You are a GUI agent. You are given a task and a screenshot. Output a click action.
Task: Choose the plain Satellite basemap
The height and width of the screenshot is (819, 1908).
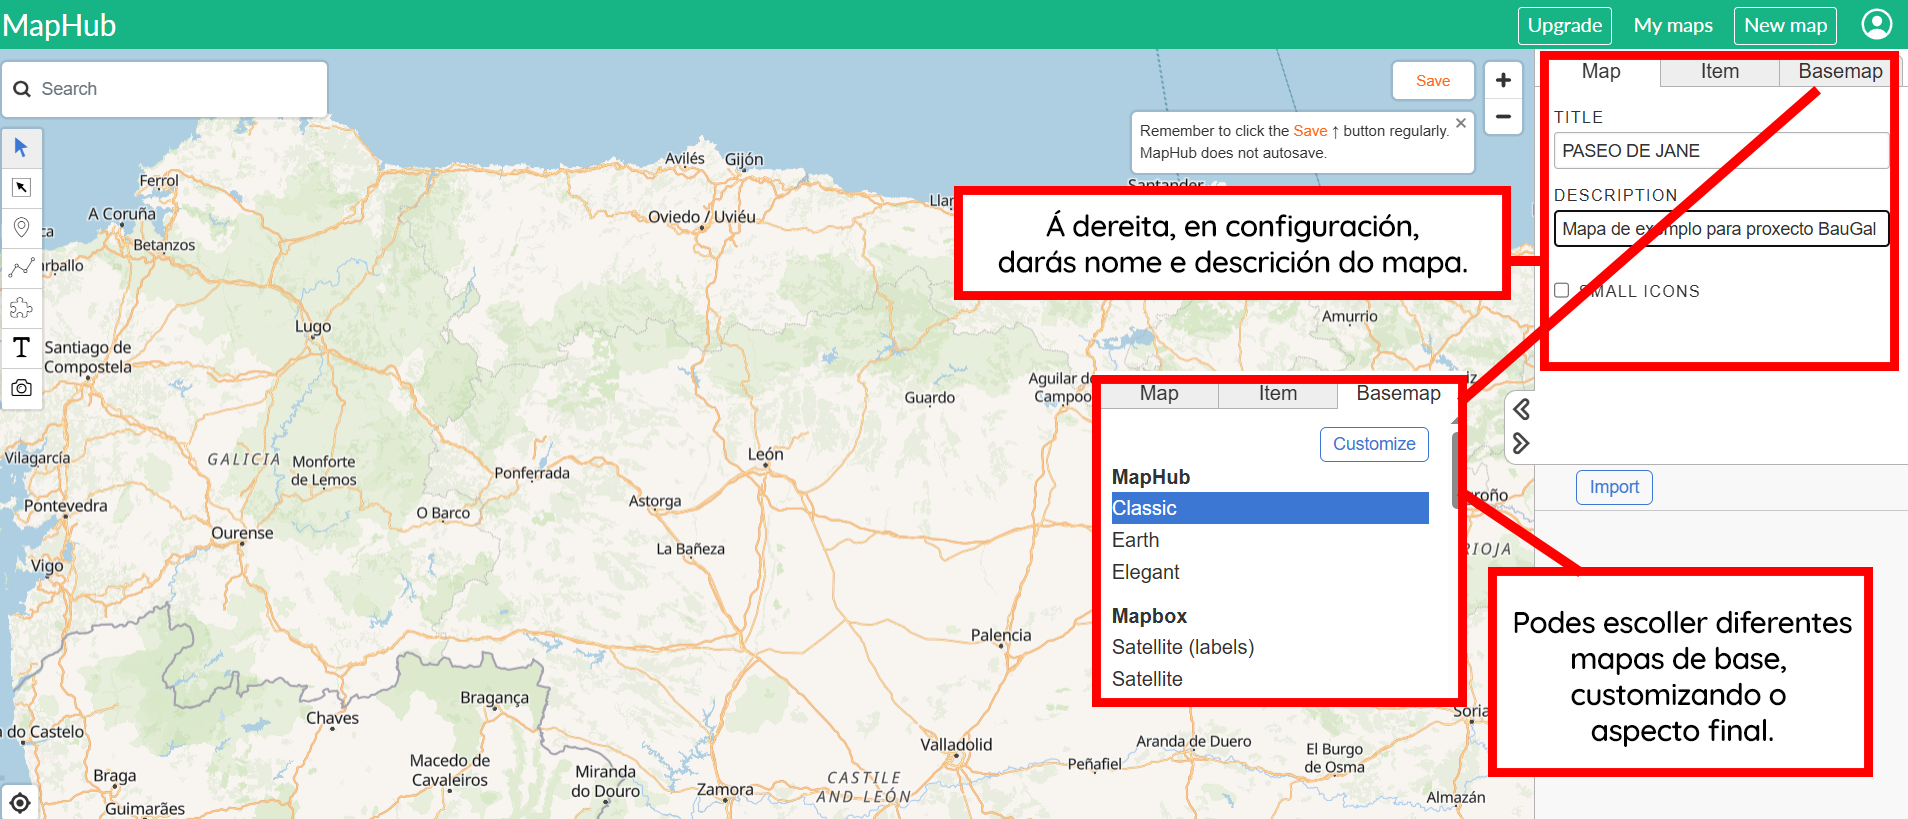[1270, 679]
